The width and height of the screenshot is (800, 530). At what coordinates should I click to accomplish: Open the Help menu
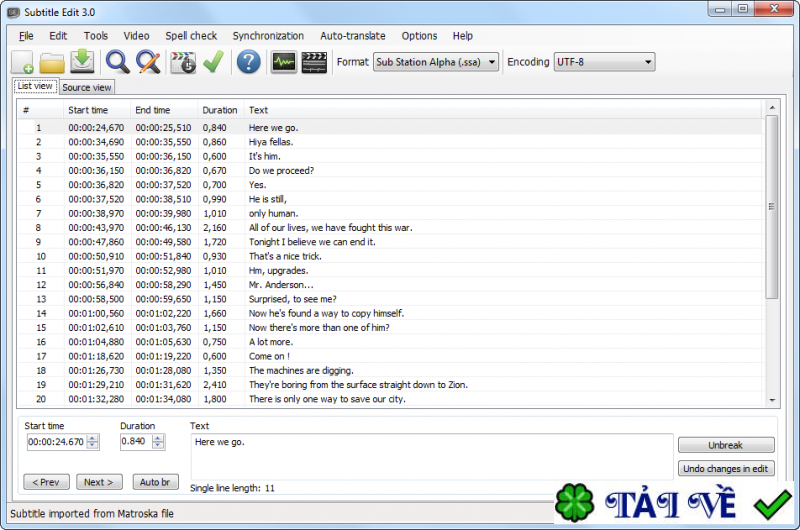(462, 36)
